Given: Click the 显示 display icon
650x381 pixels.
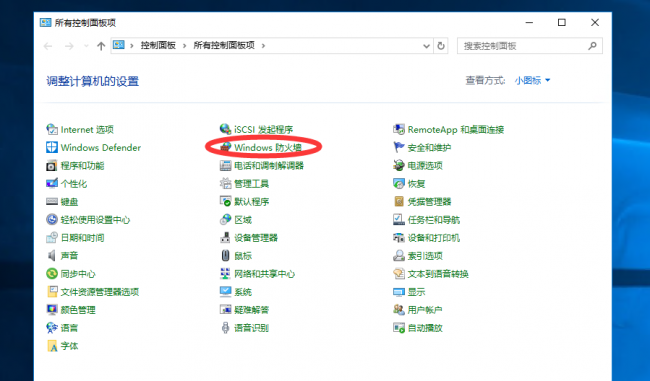Looking at the screenshot, I should tap(399, 292).
